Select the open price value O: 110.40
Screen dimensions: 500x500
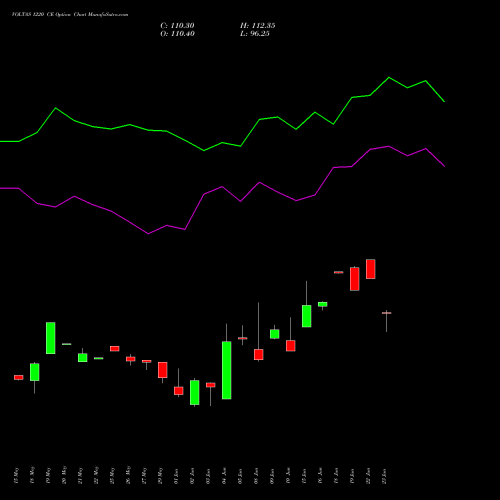(x=177, y=34)
